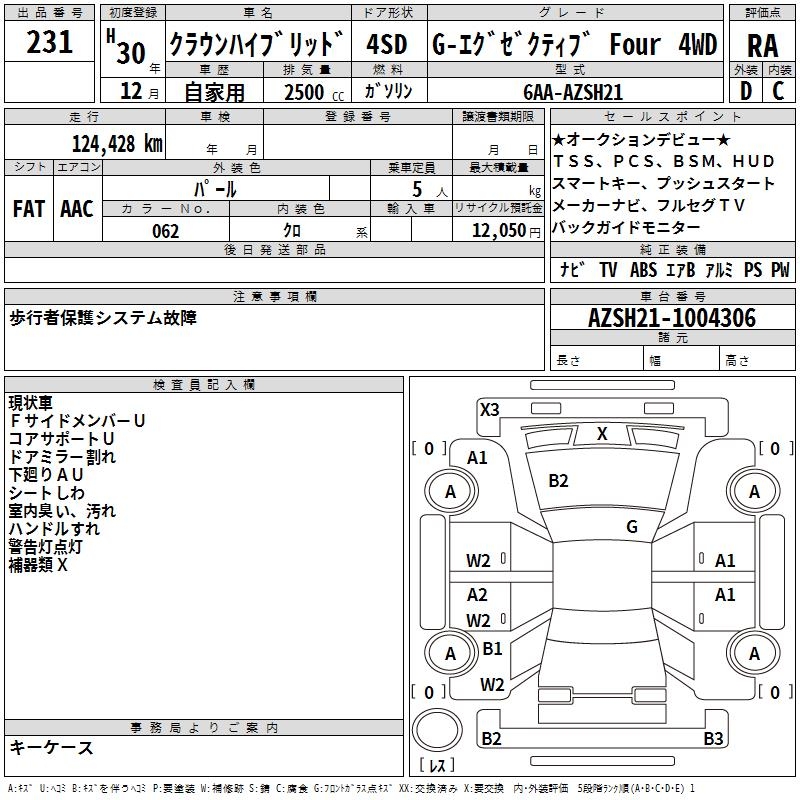The height and width of the screenshot is (800, 800).
Task: Select inspector note "現状車"
Action: pyautogui.click(x=31, y=403)
